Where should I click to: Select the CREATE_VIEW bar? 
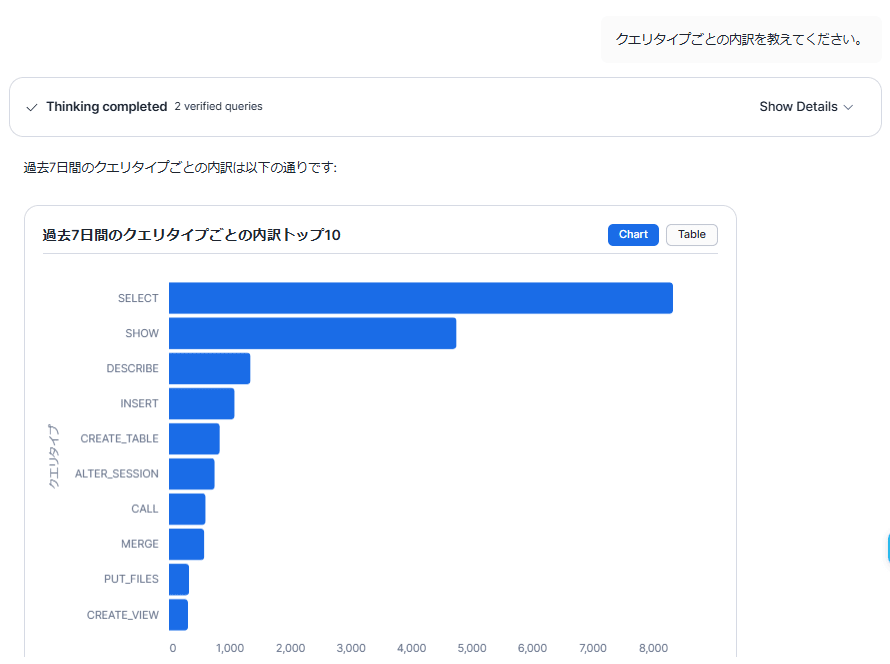pyautogui.click(x=178, y=615)
